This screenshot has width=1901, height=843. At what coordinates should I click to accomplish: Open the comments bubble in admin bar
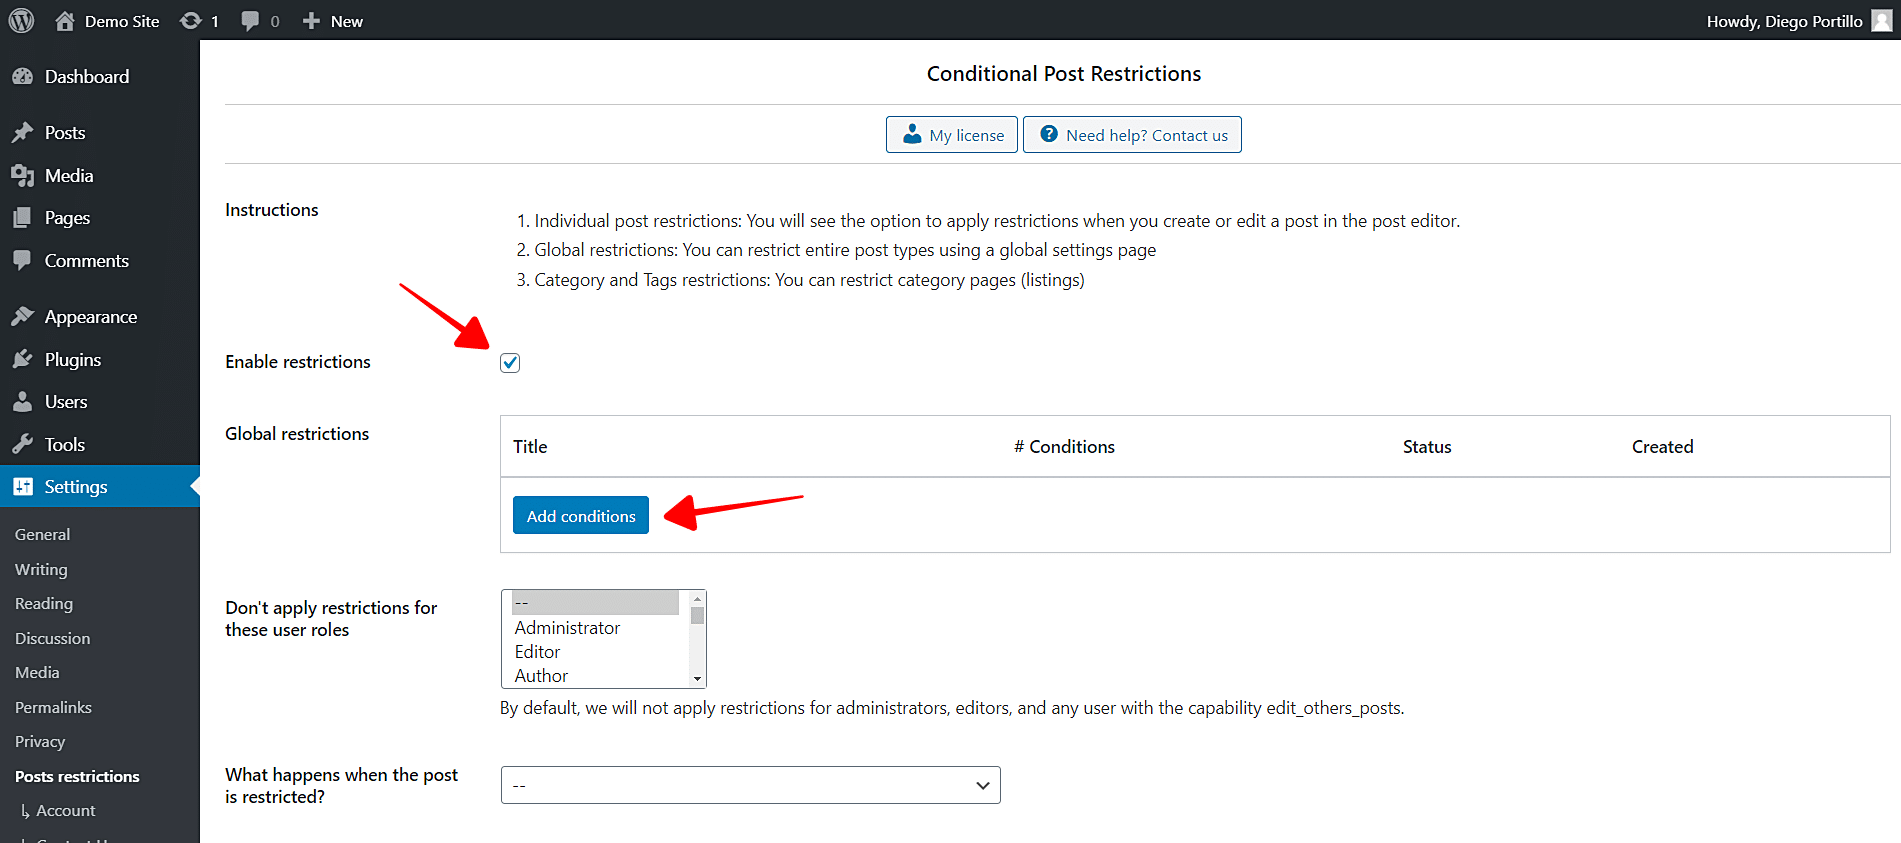[250, 21]
